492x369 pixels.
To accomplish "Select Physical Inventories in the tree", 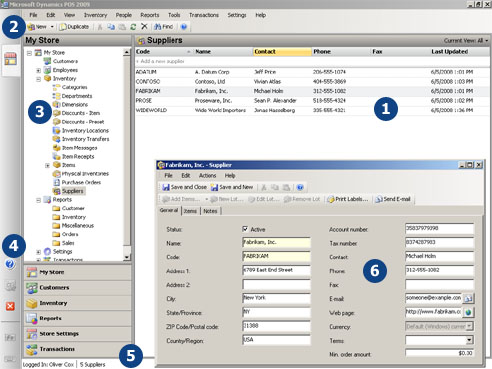I will point(85,174).
